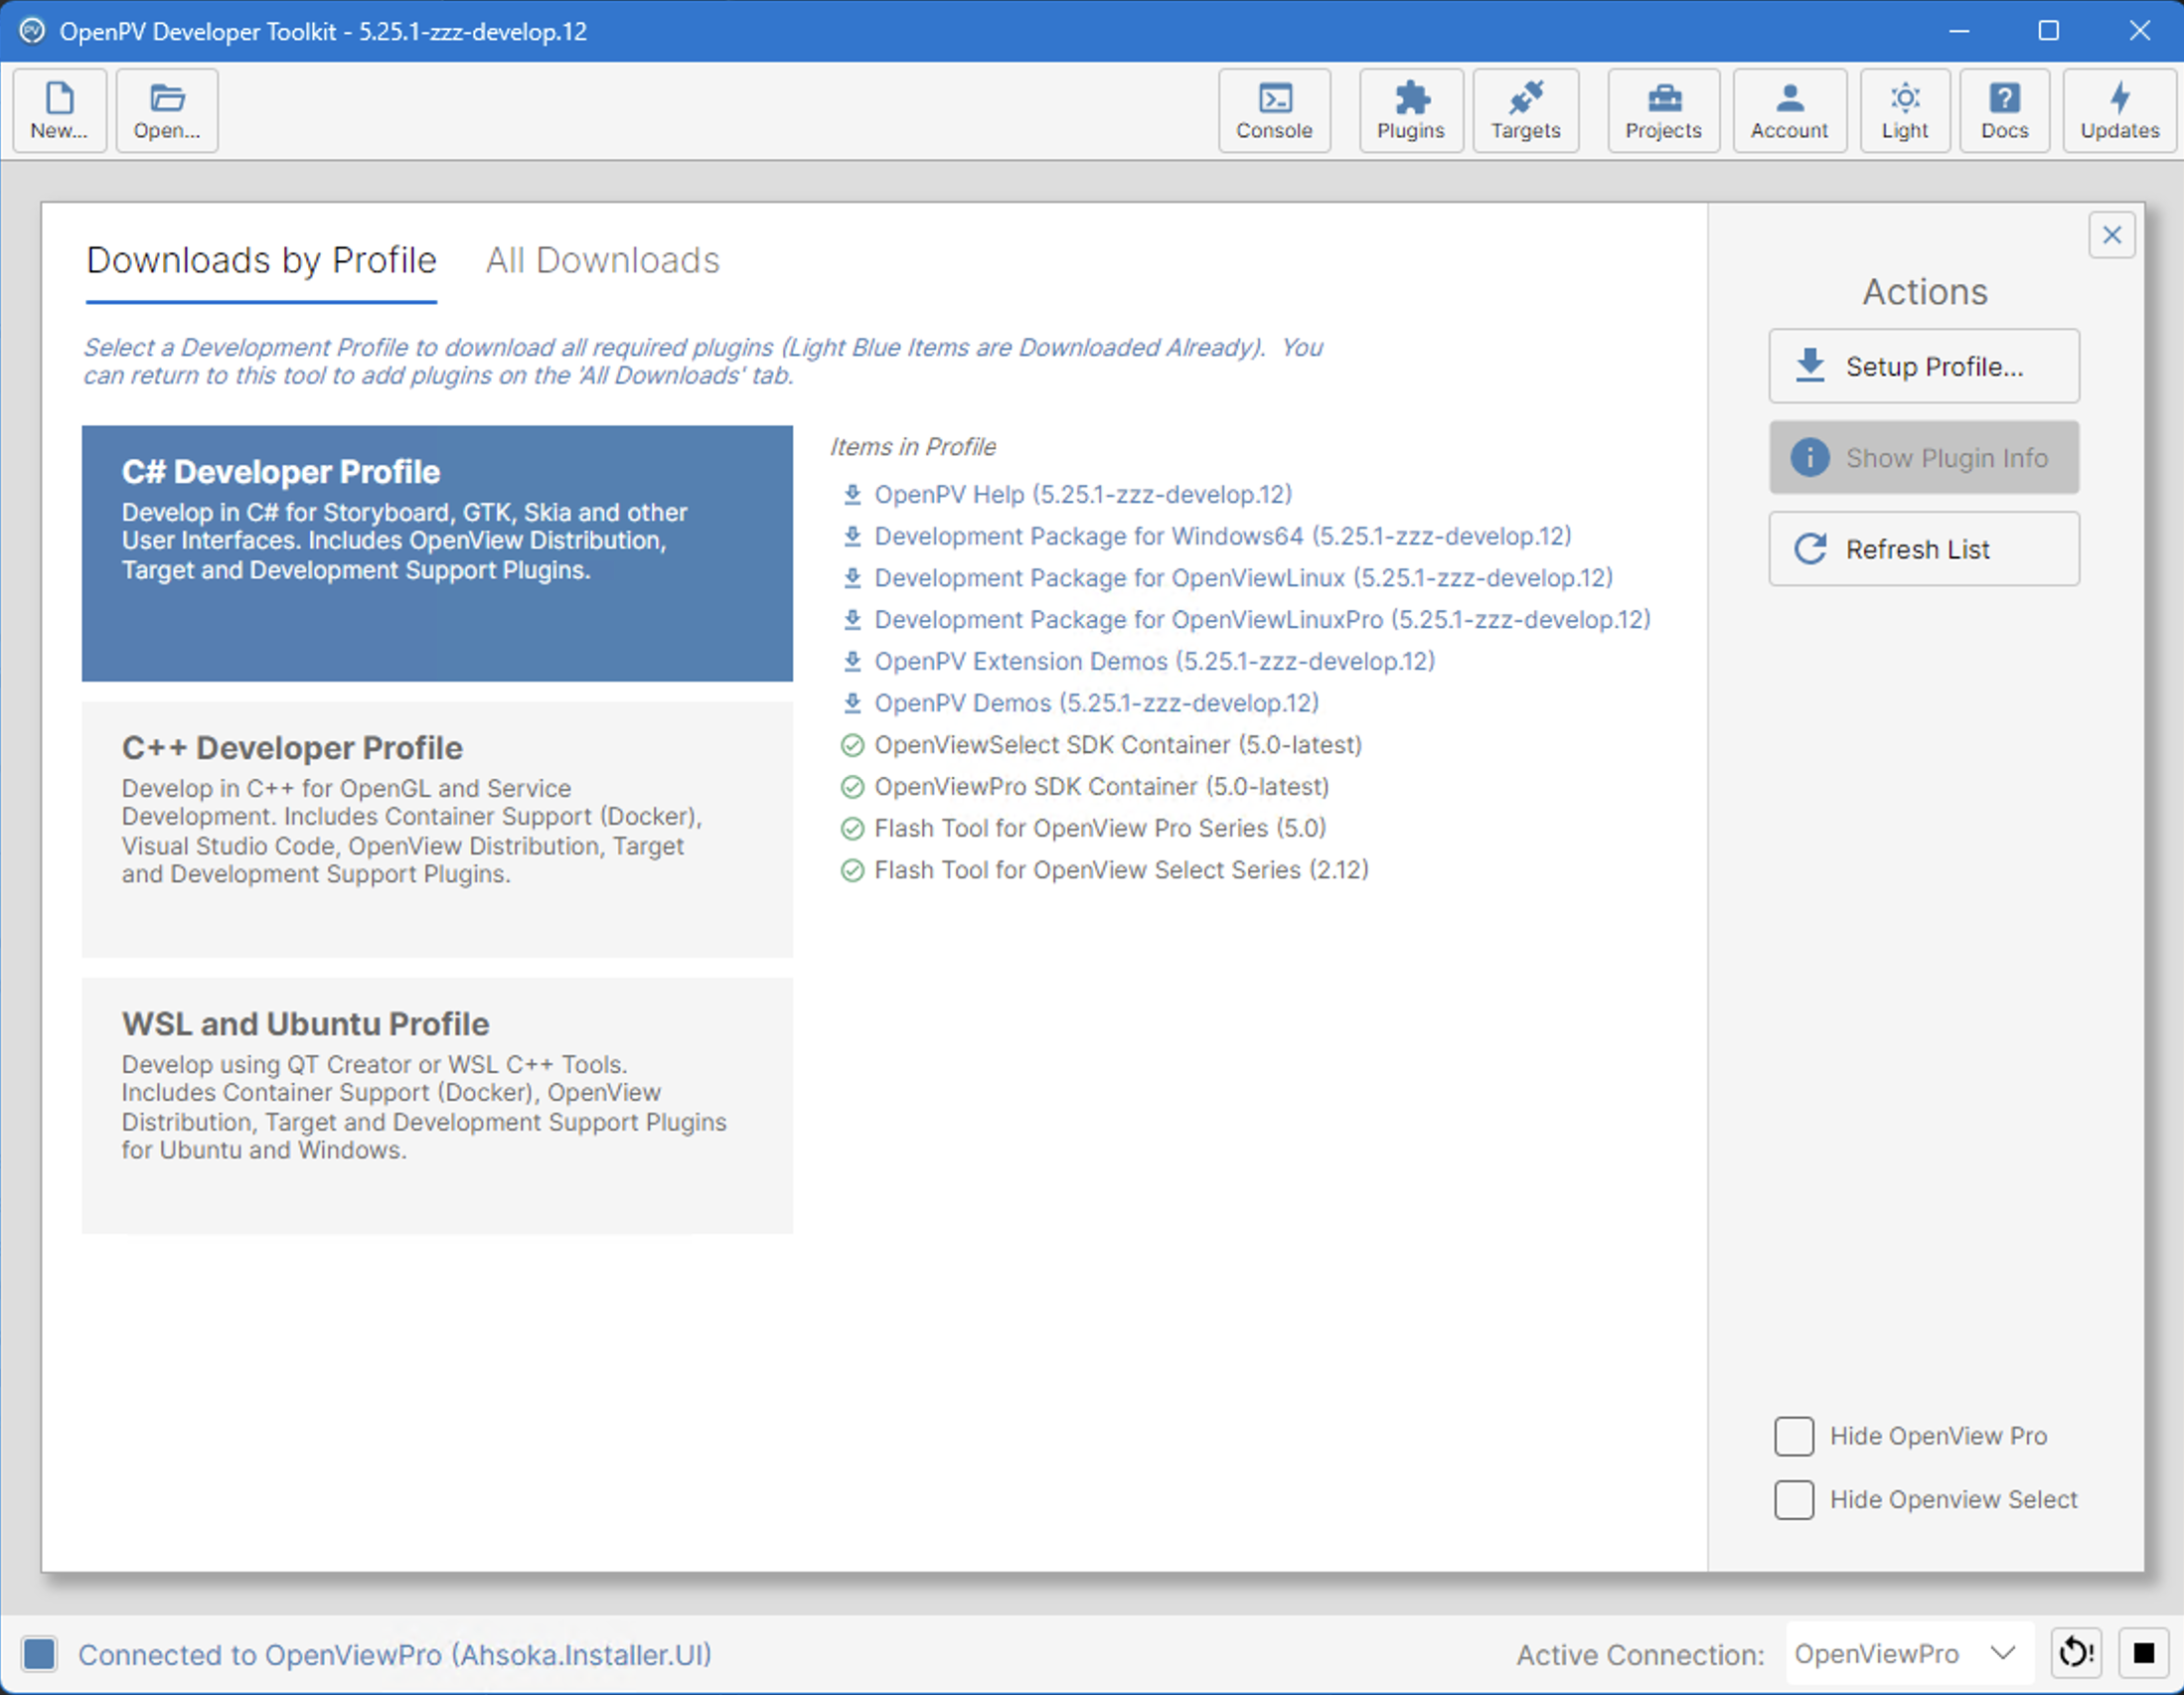Open the Projects toolbox icon
Viewport: 2184px width, 1695px height.
1664,110
